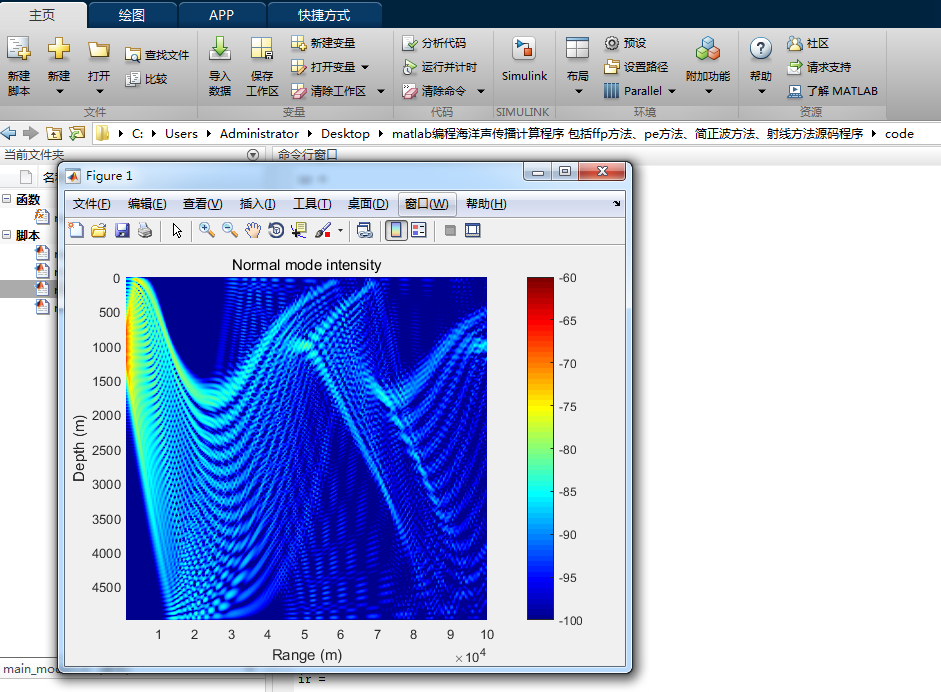Click the Link Plot icon
The height and width of the screenshot is (692, 941).
(x=364, y=230)
